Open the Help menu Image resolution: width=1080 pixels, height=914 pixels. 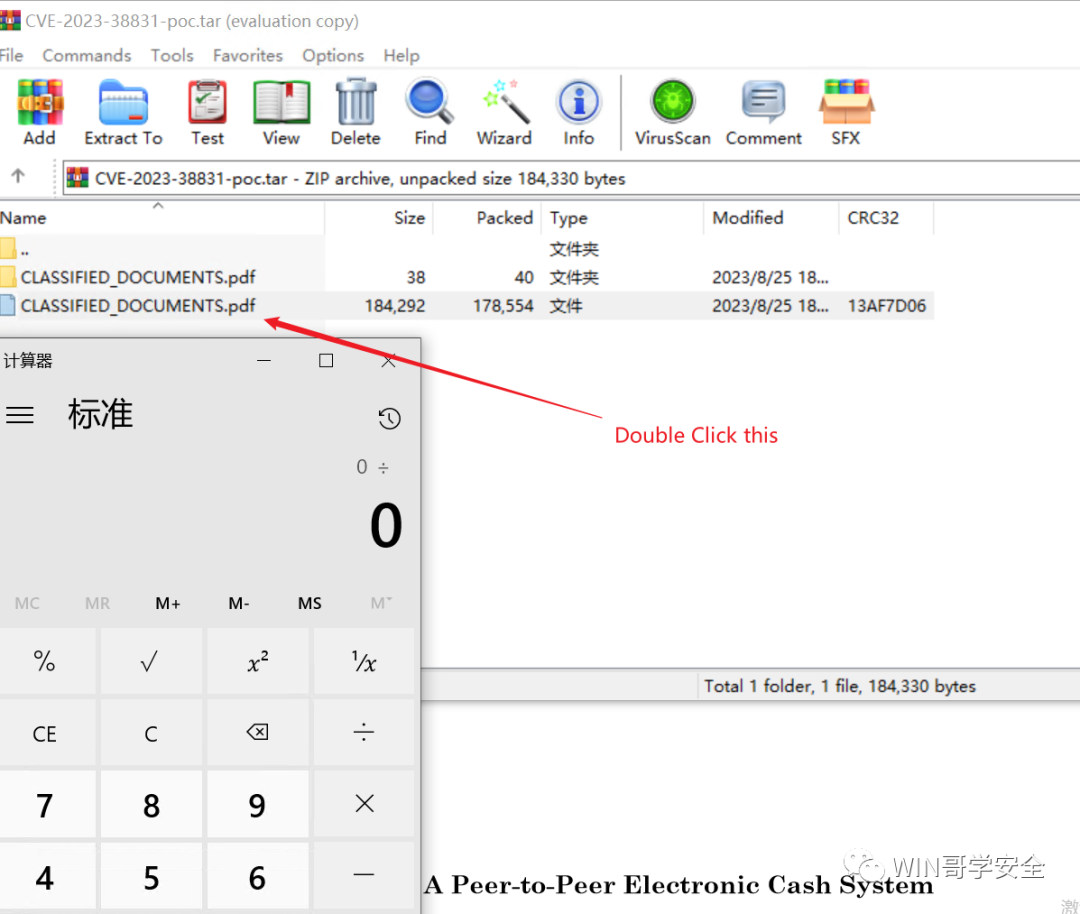(402, 55)
